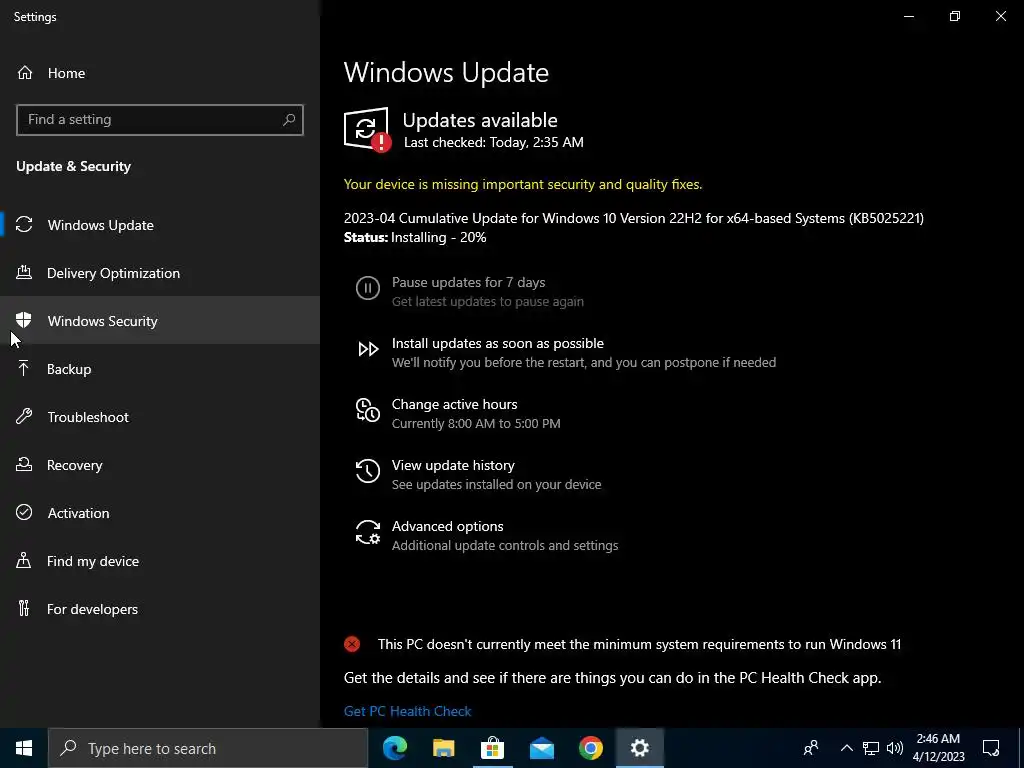Viewport: 1024px width, 768px height.
Task: Open Find my device settings
Action: pyautogui.click(x=160, y=561)
